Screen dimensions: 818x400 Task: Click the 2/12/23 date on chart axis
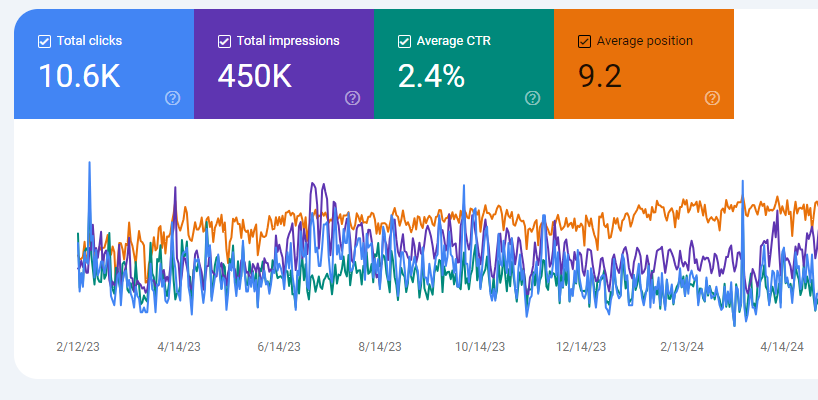[78, 347]
